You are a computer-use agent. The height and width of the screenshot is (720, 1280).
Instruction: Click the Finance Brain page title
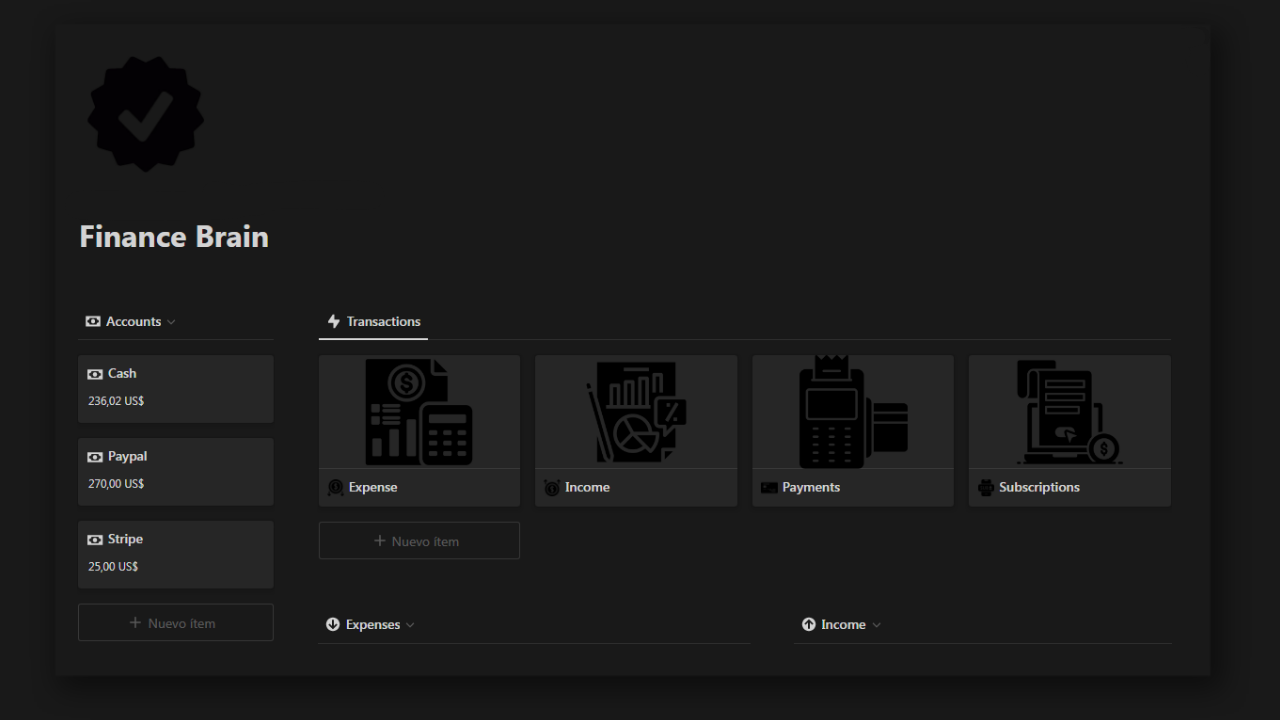(174, 237)
